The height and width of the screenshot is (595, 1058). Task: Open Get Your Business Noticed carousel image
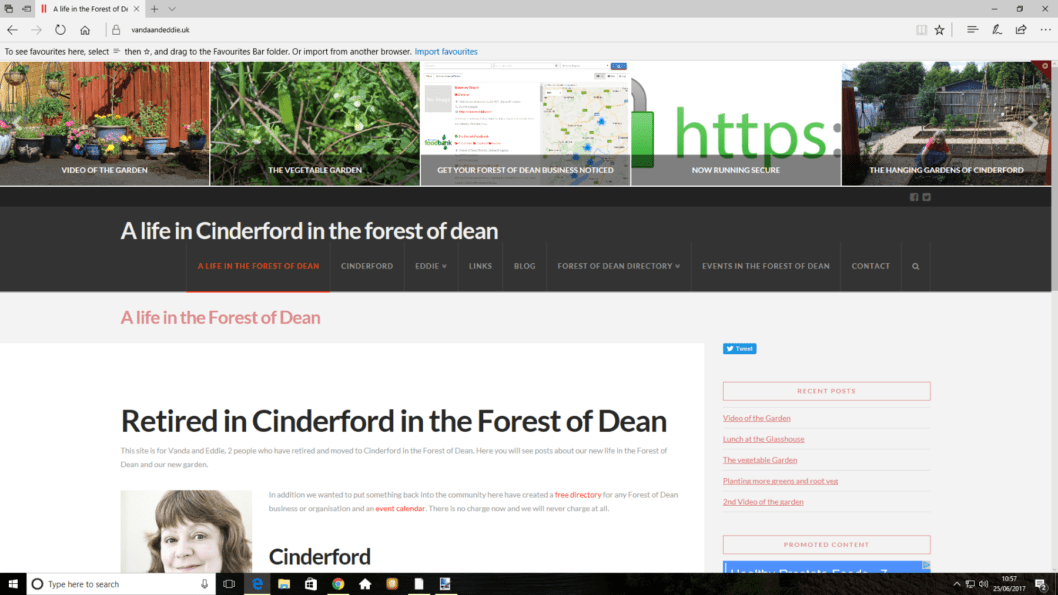pyautogui.click(x=525, y=123)
